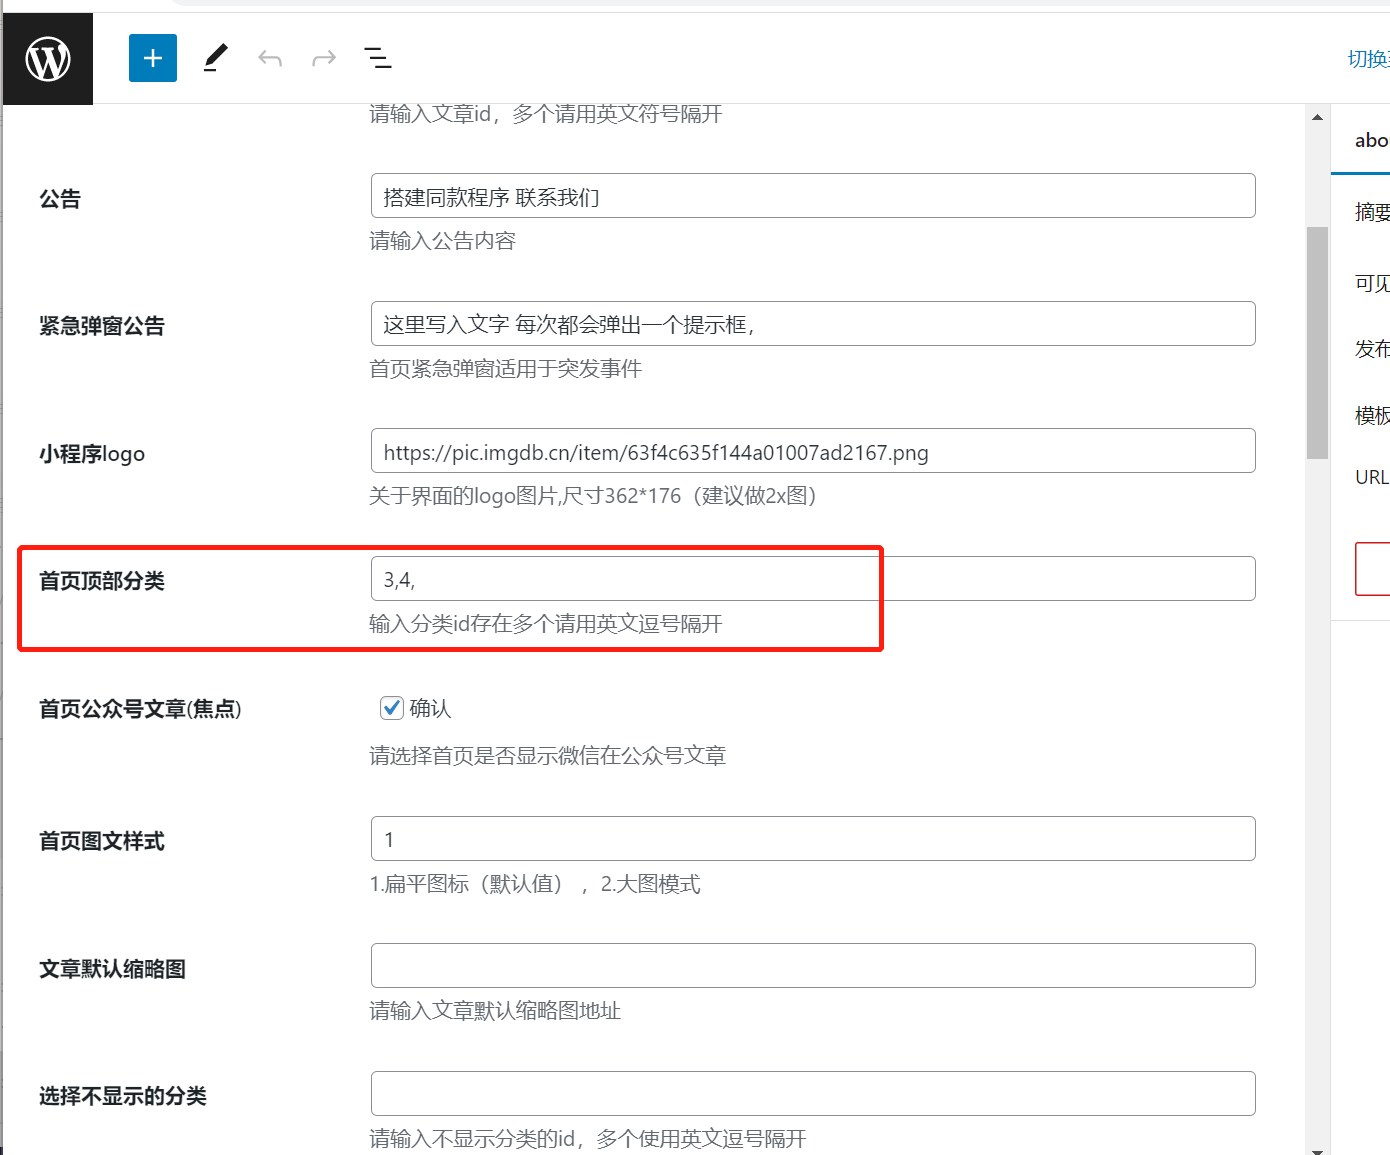
Task: Open the document overview list icon
Action: [378, 58]
